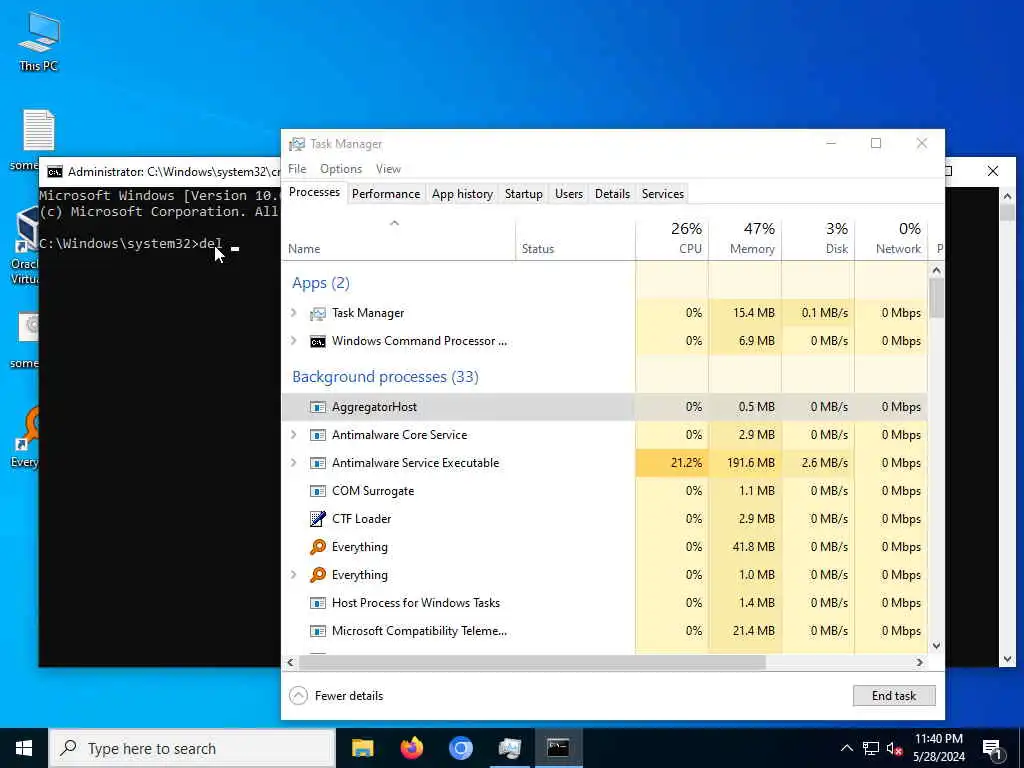Click the Task Manager vertical scrollbar thumb
This screenshot has width=1024, height=768.
[936, 298]
